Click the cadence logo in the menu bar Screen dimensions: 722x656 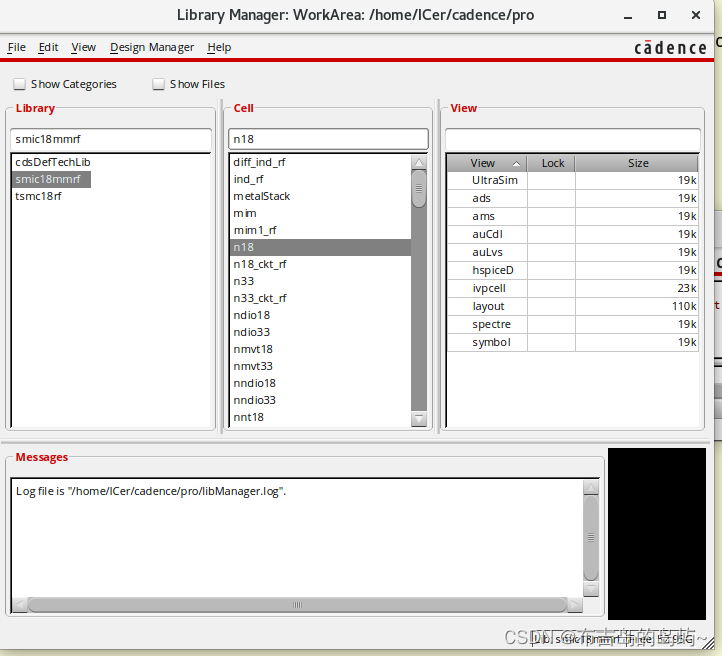[669, 47]
